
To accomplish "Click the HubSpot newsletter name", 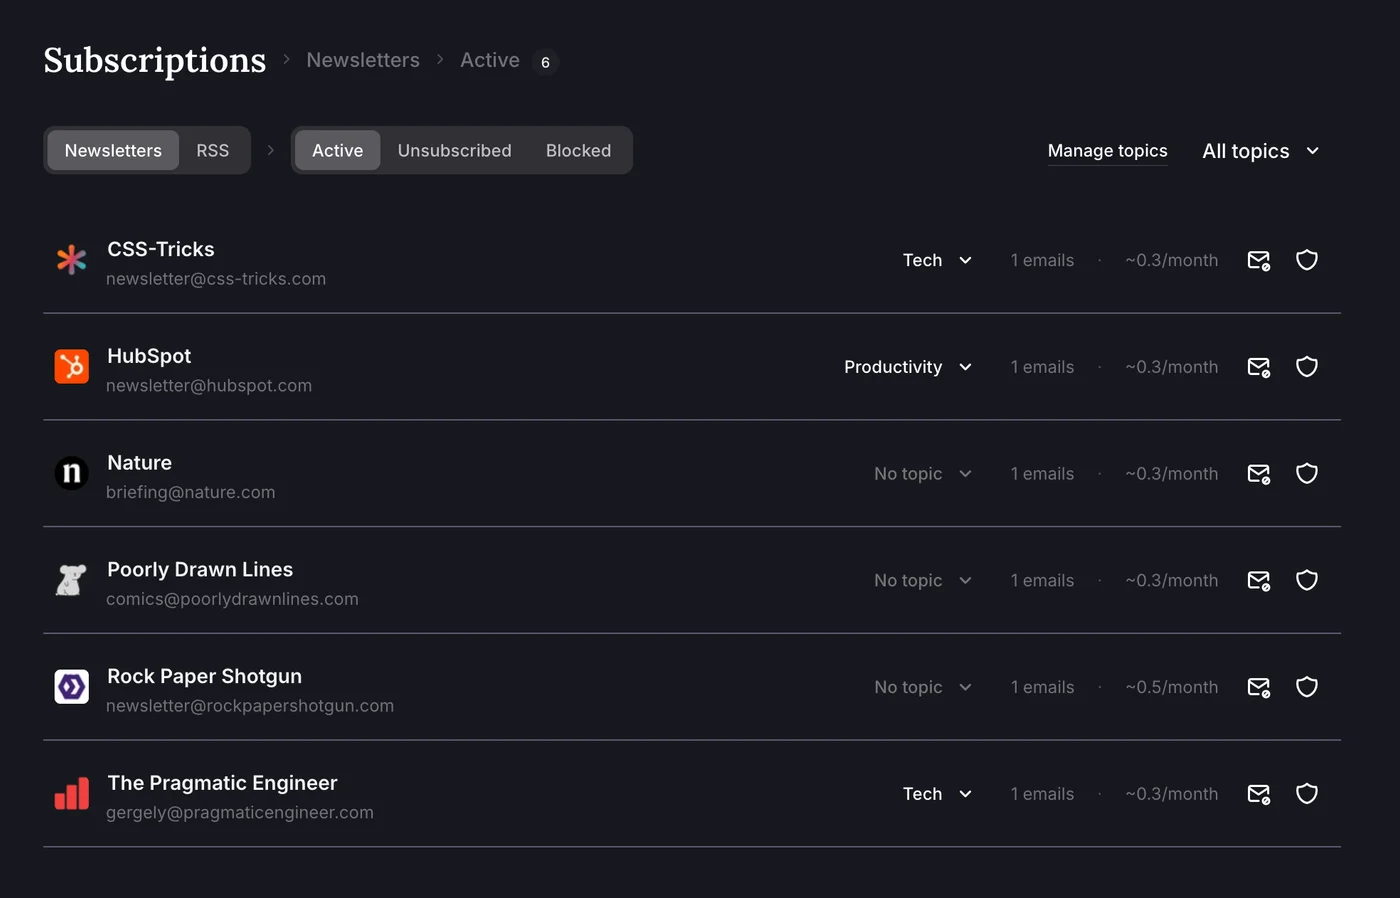I will click(x=149, y=356).
